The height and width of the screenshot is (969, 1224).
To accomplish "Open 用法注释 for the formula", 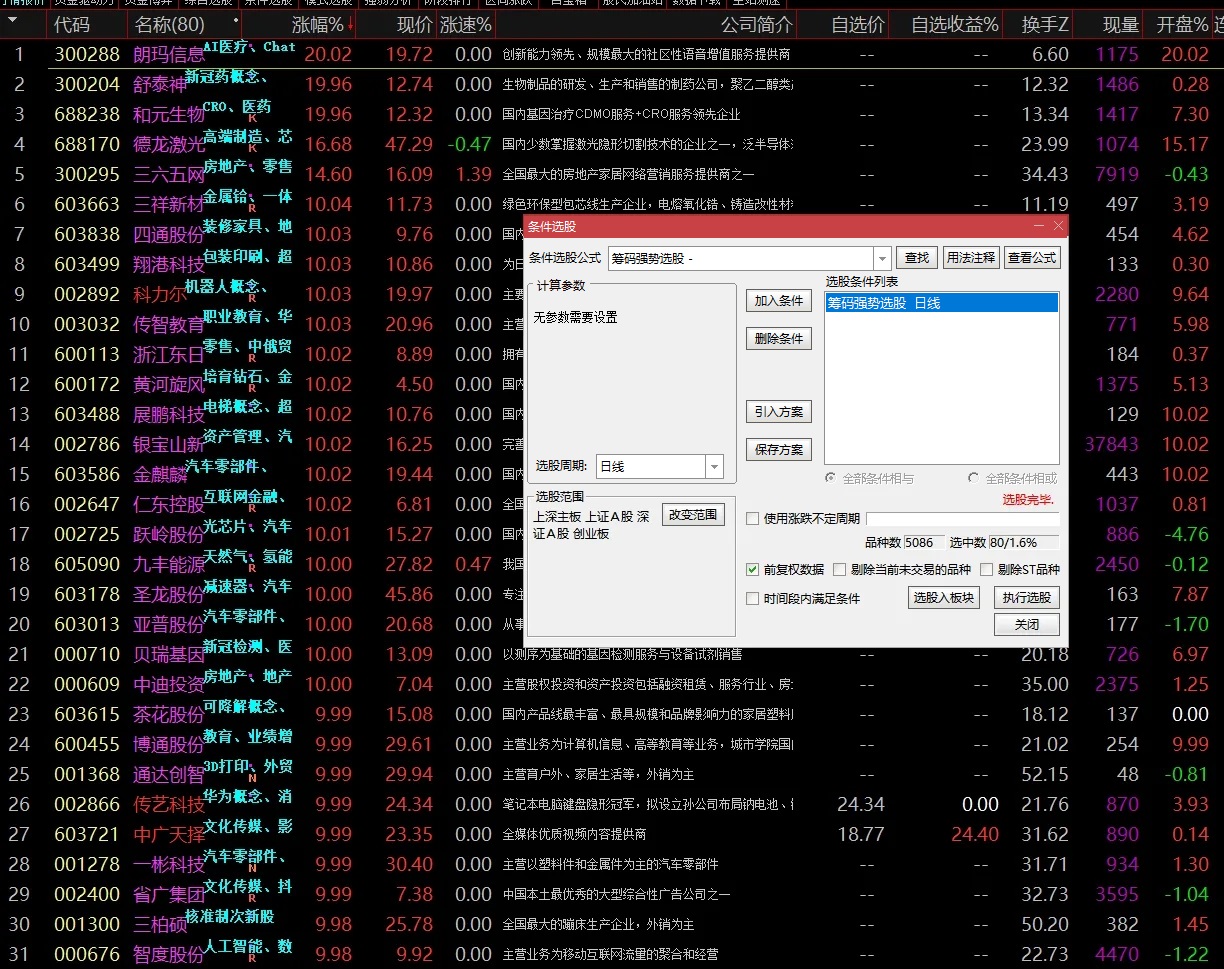I will coord(971,258).
